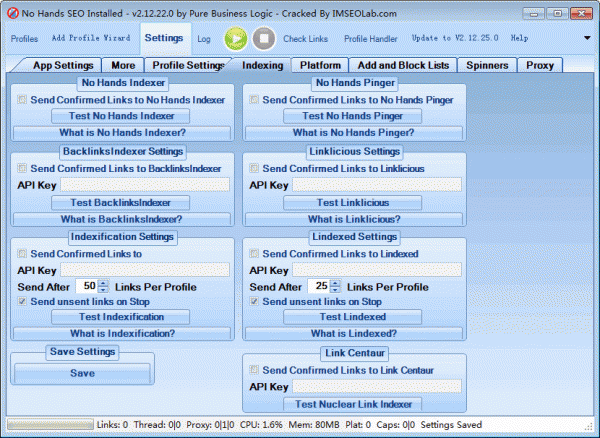Image resolution: width=600 pixels, height=438 pixels.
Task: Switch to the Spinners tab
Action: 487,65
